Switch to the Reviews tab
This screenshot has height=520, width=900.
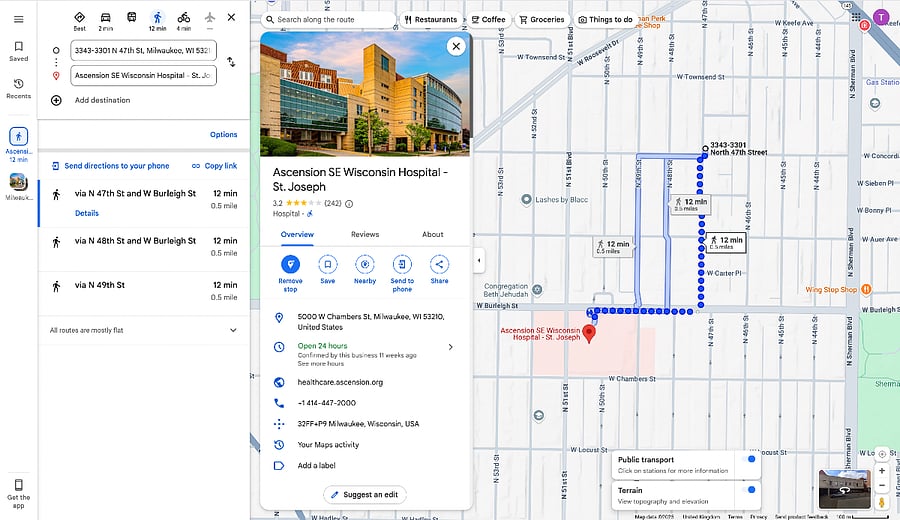pyautogui.click(x=365, y=234)
